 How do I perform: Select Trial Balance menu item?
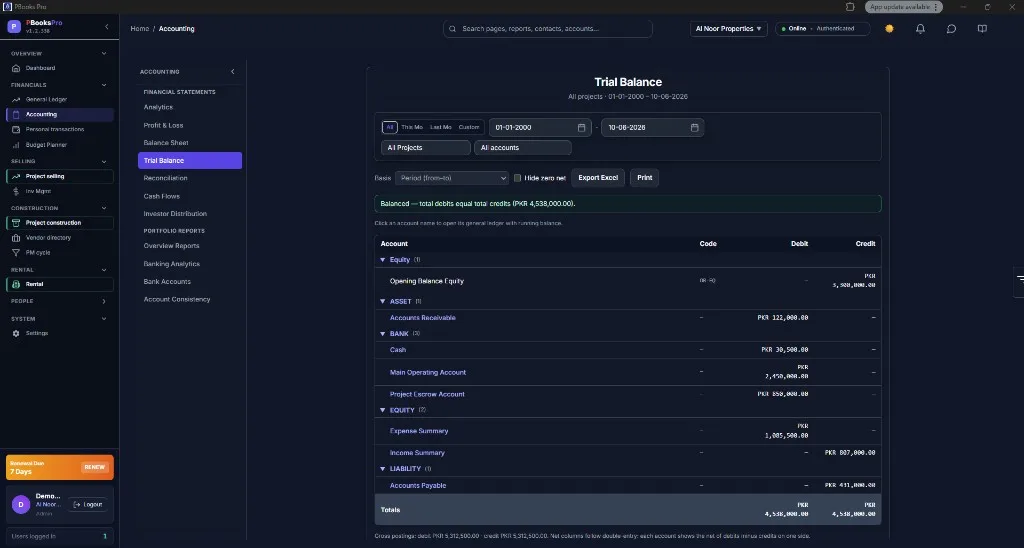(189, 160)
